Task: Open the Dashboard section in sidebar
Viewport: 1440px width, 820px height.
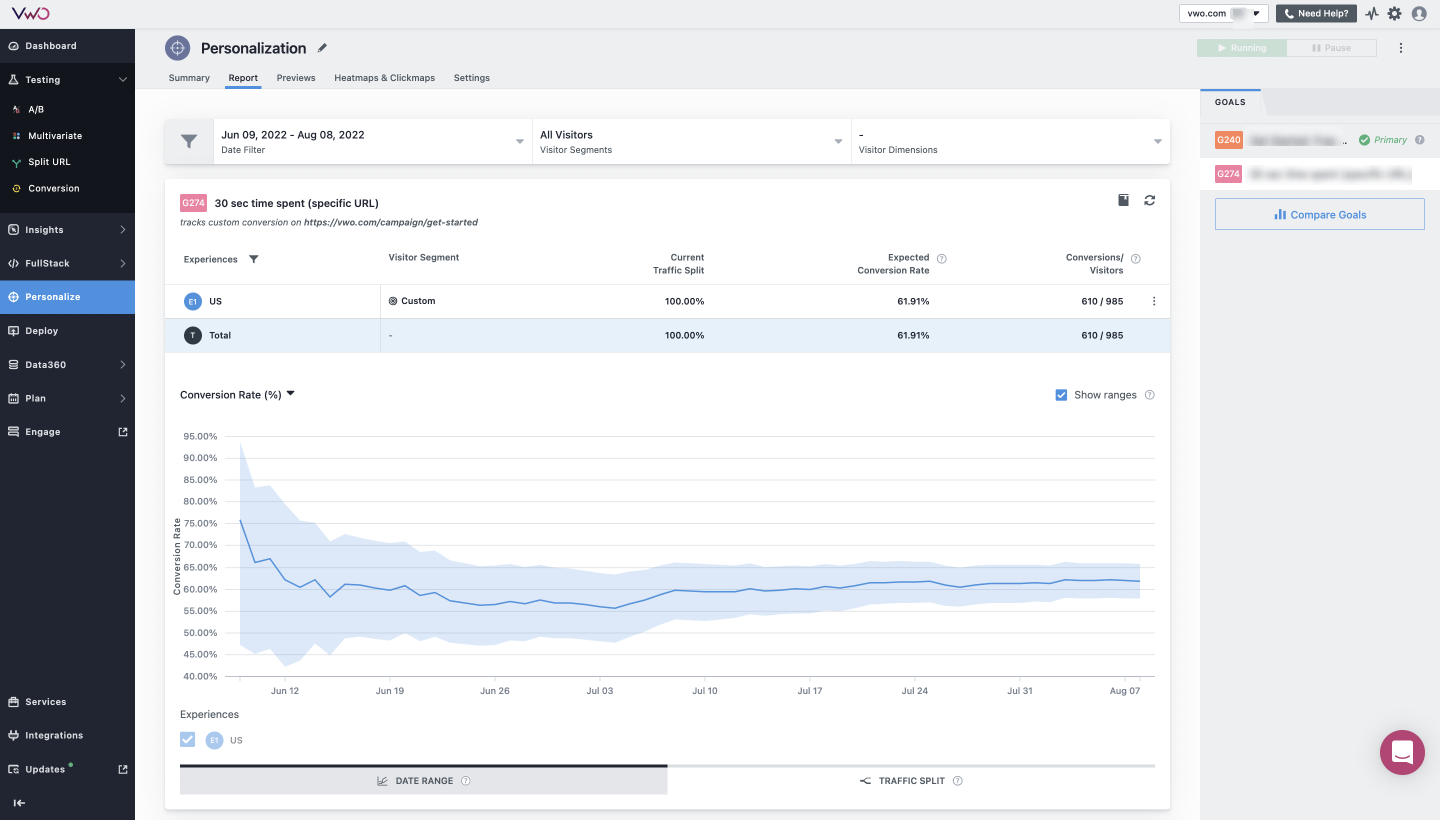Action: 50,45
